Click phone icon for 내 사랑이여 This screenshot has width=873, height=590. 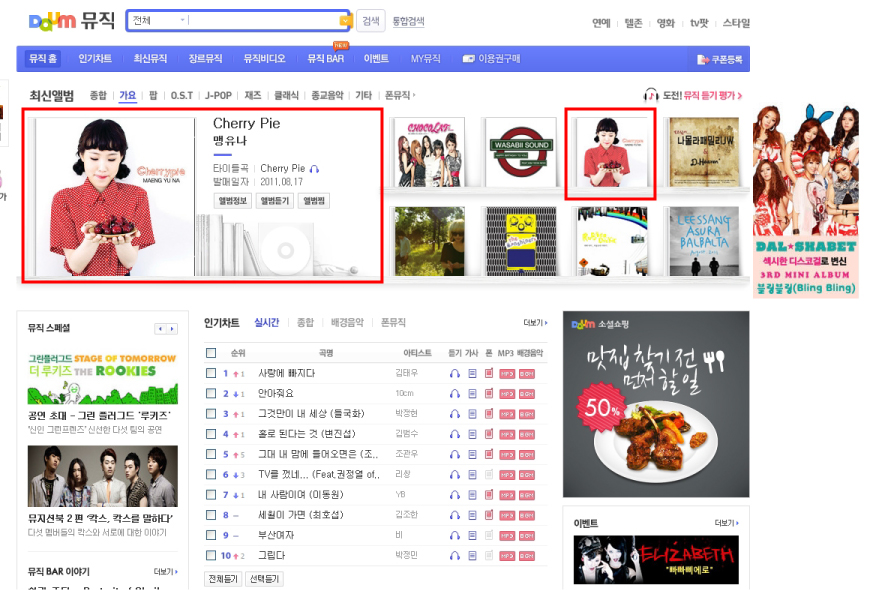pyautogui.click(x=489, y=494)
